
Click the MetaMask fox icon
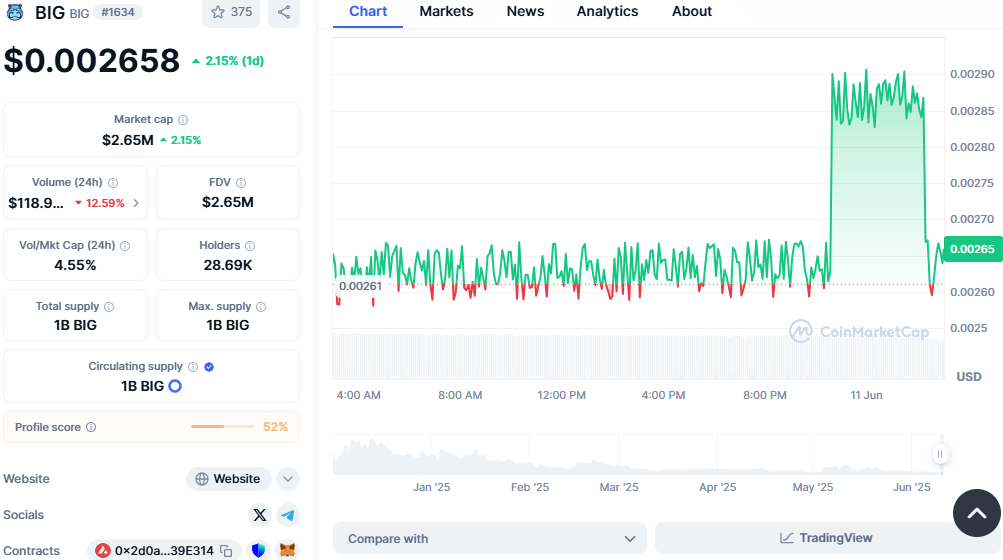pos(287,550)
